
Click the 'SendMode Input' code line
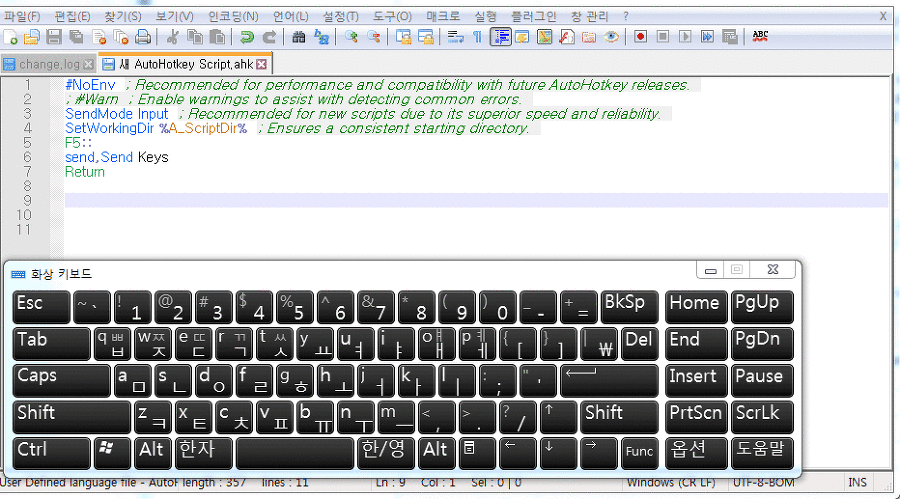pos(117,114)
